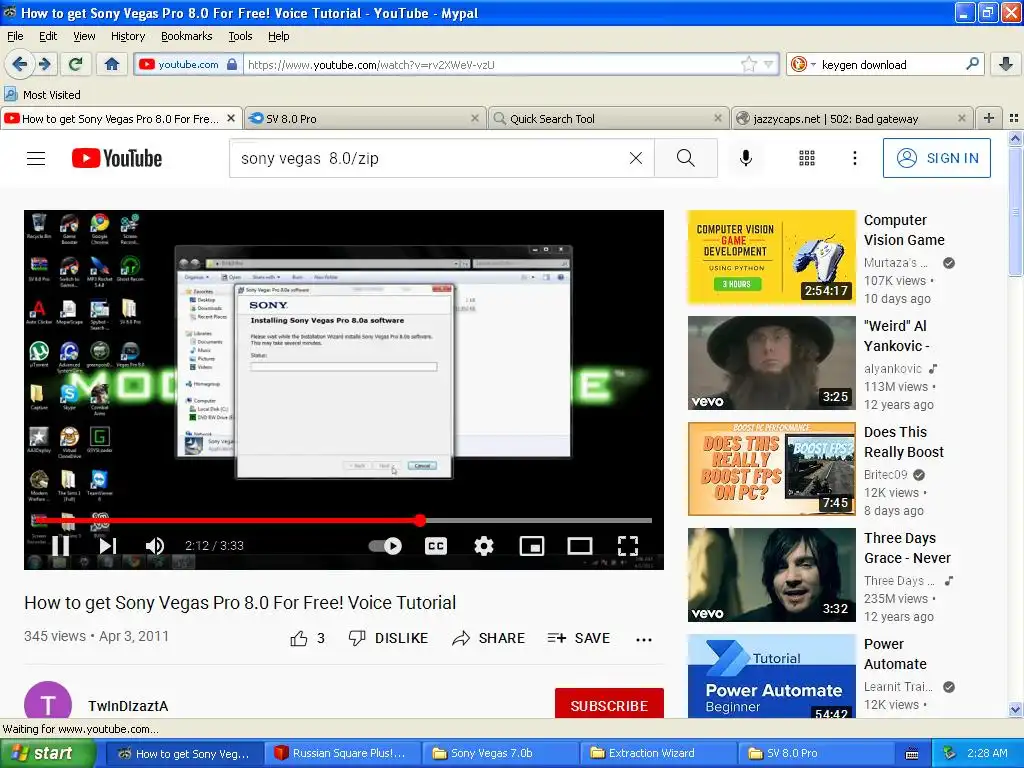Switch to jazzycaps.net Bad gateway tab
Image resolution: width=1024 pixels, height=768 pixels.
(852, 118)
